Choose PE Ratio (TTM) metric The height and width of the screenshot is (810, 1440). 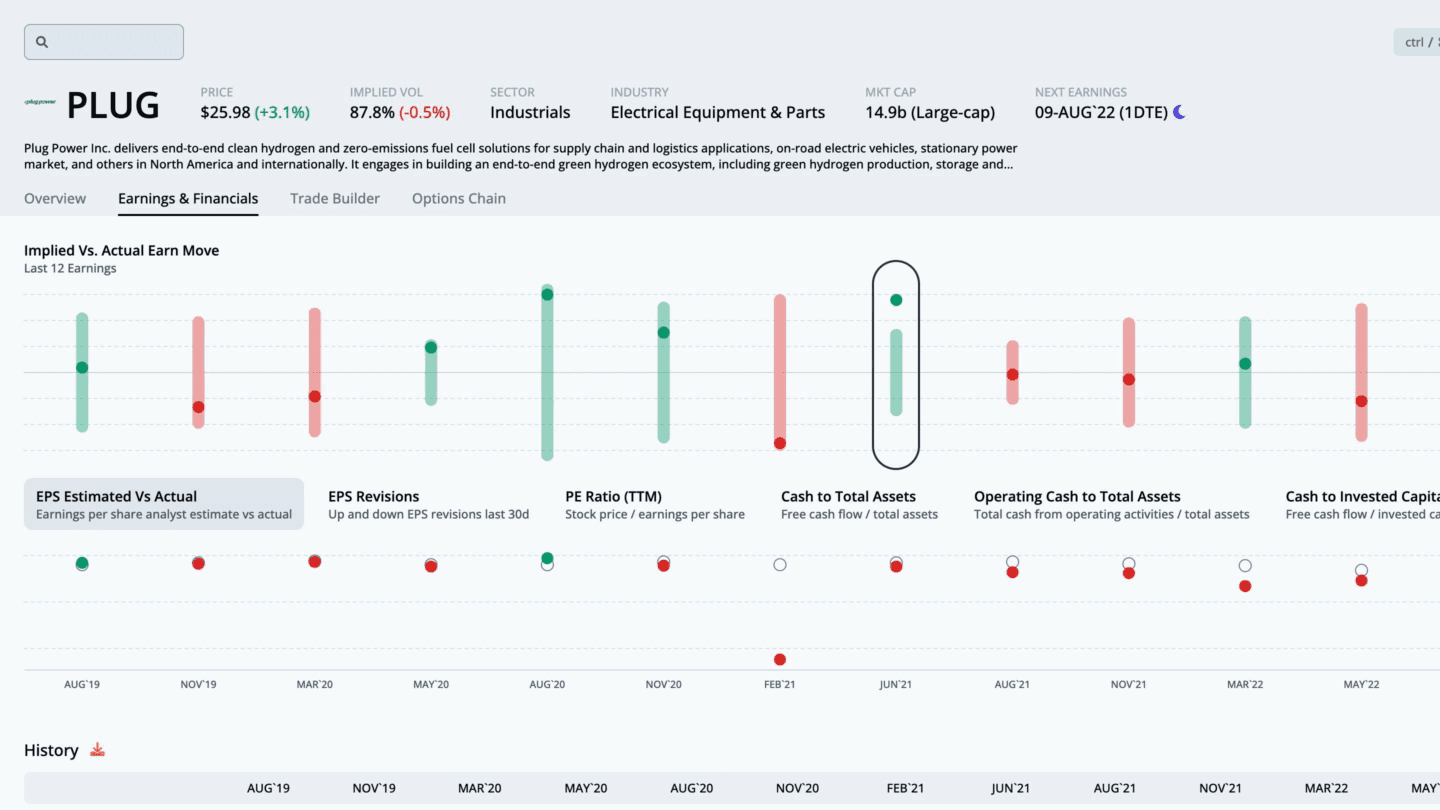click(x=655, y=504)
